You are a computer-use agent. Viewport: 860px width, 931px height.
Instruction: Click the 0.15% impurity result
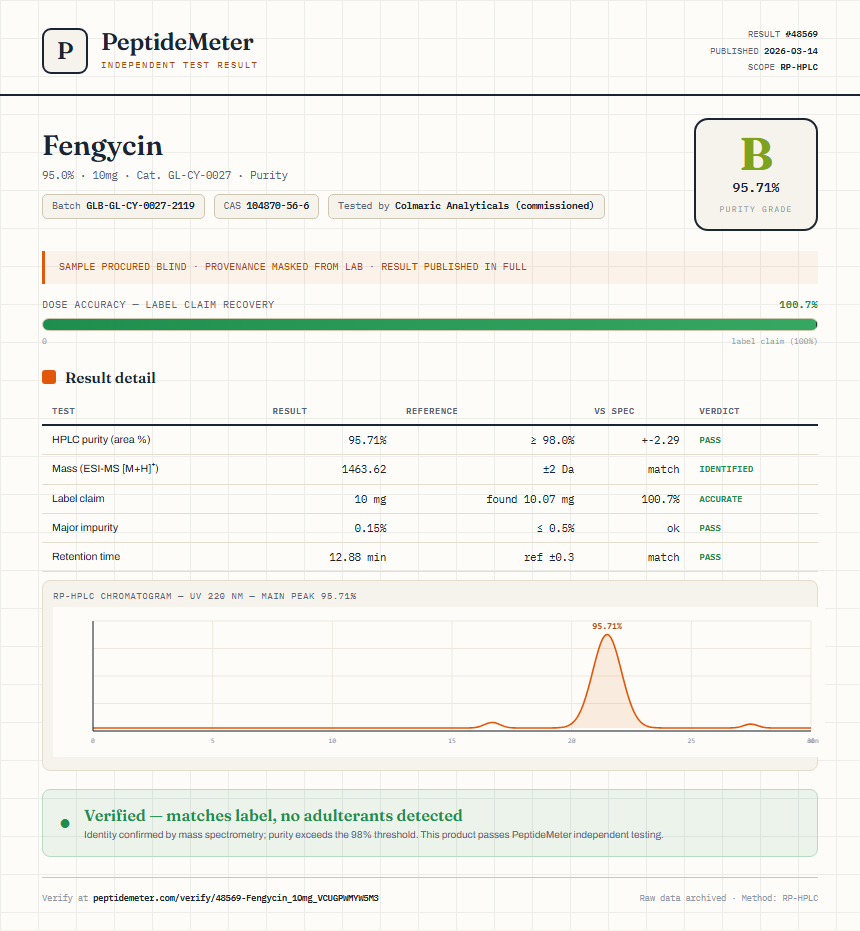coord(371,528)
